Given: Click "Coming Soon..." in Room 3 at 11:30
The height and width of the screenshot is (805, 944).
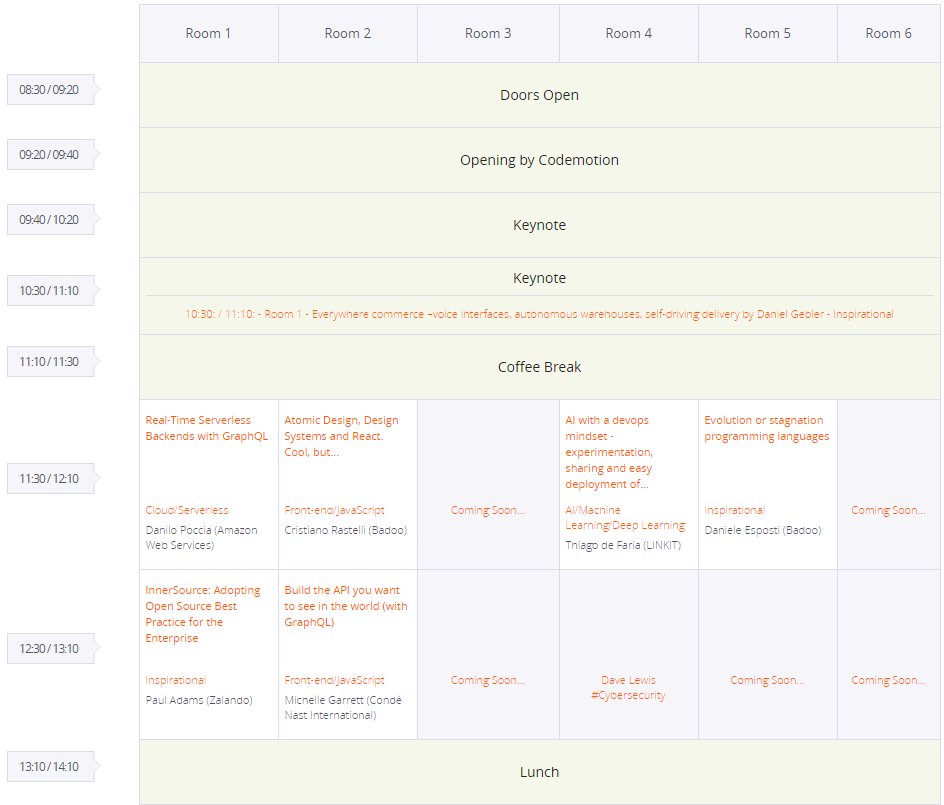Looking at the screenshot, I should (x=487, y=510).
